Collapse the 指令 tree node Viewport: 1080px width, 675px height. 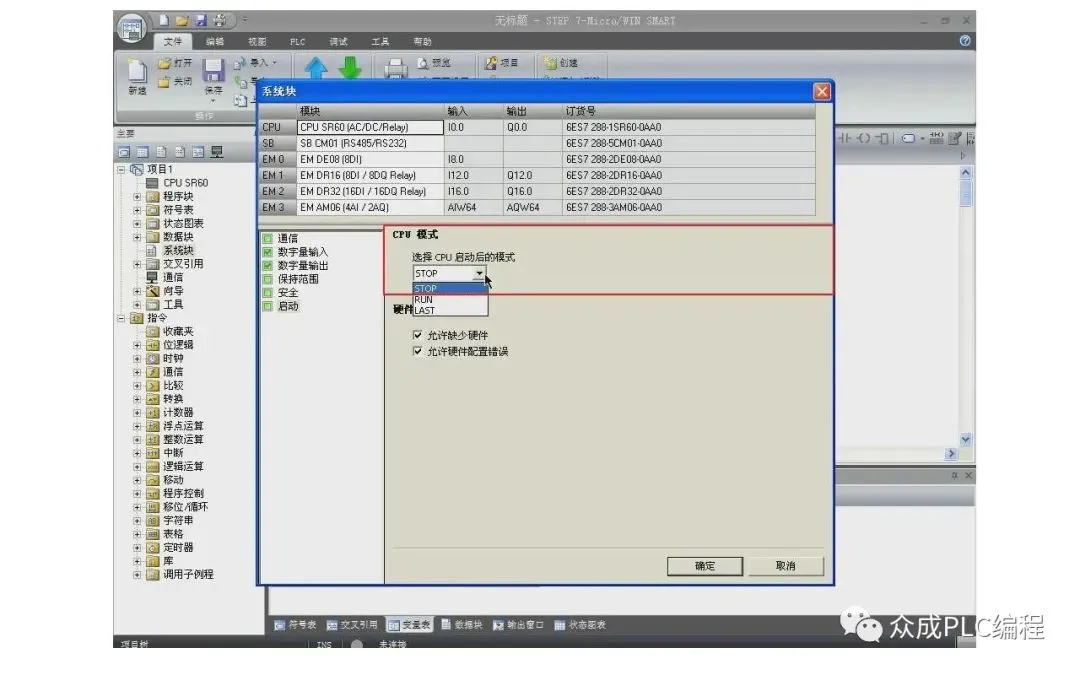(121, 318)
